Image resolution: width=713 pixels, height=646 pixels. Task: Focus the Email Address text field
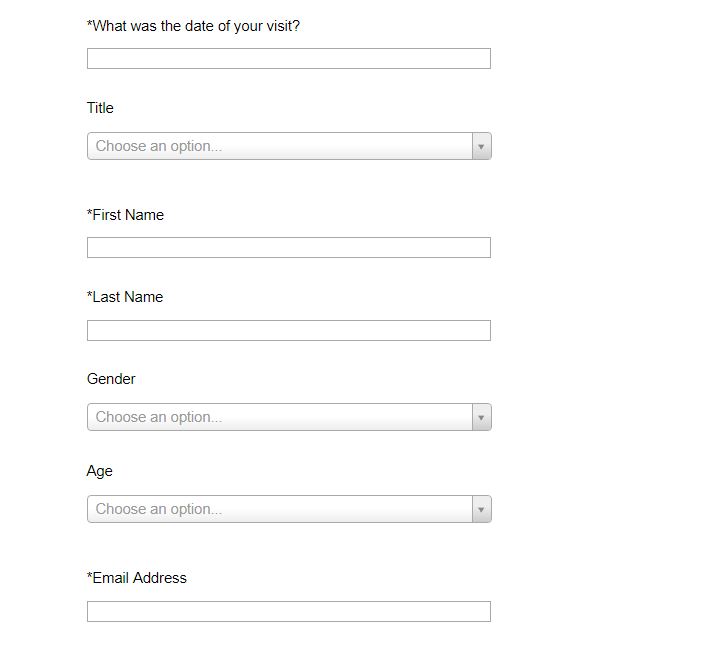click(x=288, y=611)
